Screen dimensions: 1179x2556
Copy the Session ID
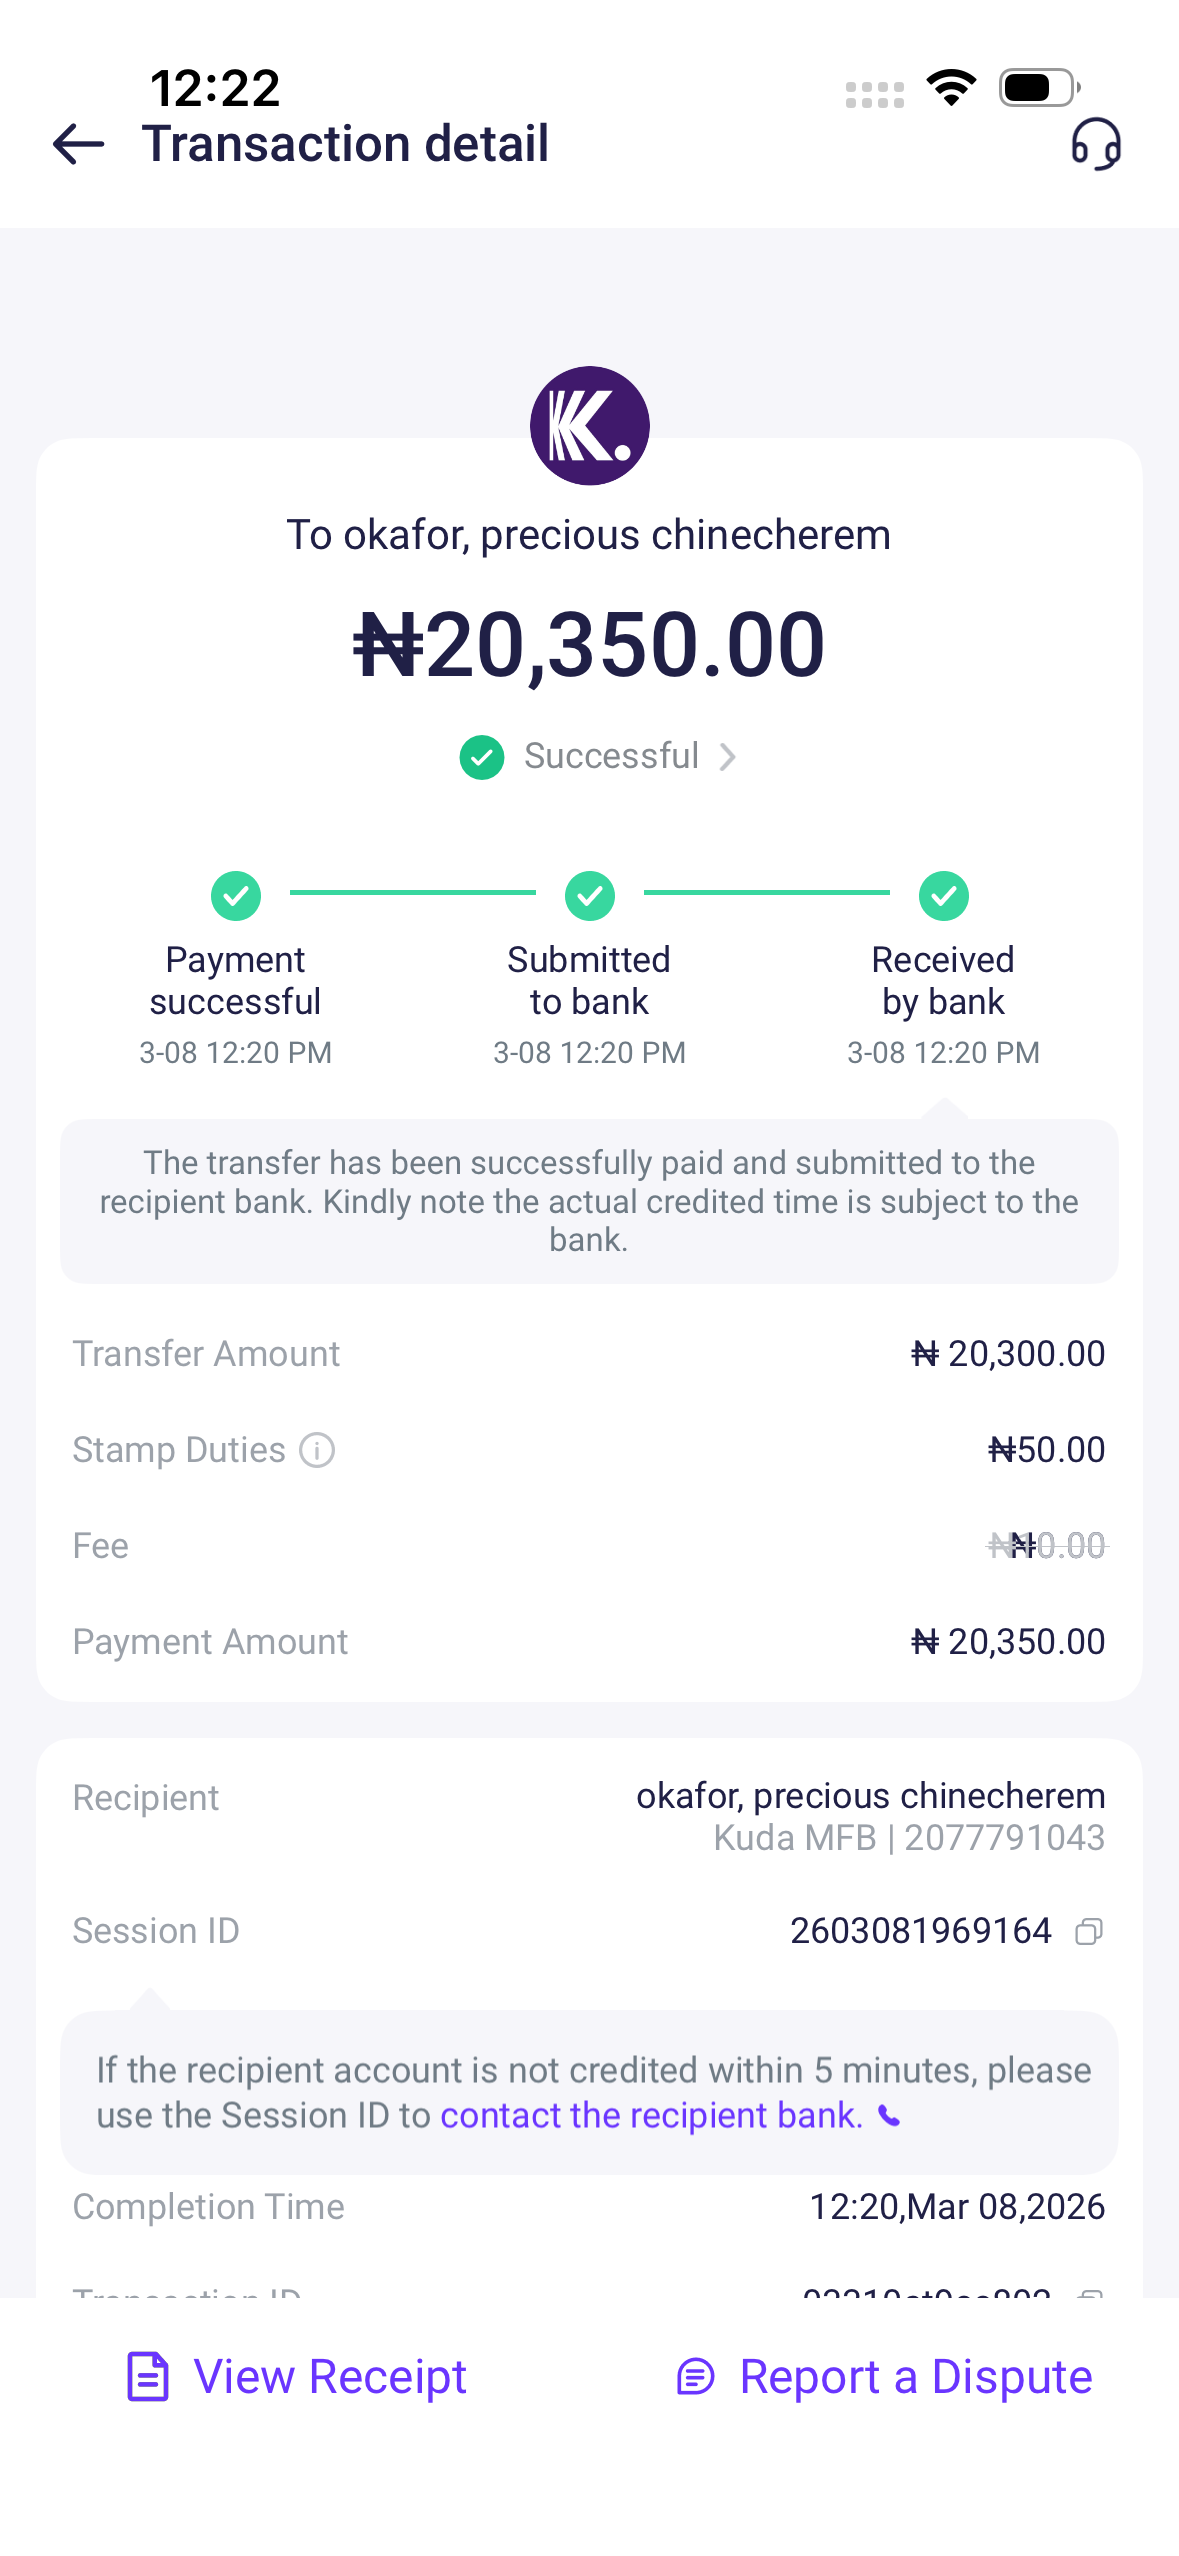[x=1088, y=1931]
